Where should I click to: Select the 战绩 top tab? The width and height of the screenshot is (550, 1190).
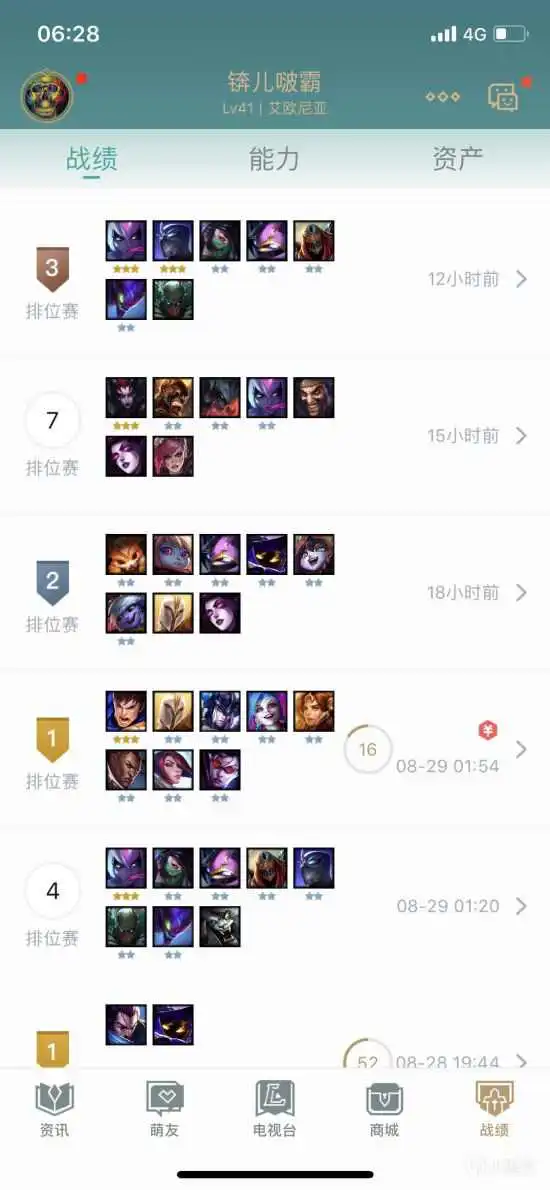[92, 159]
